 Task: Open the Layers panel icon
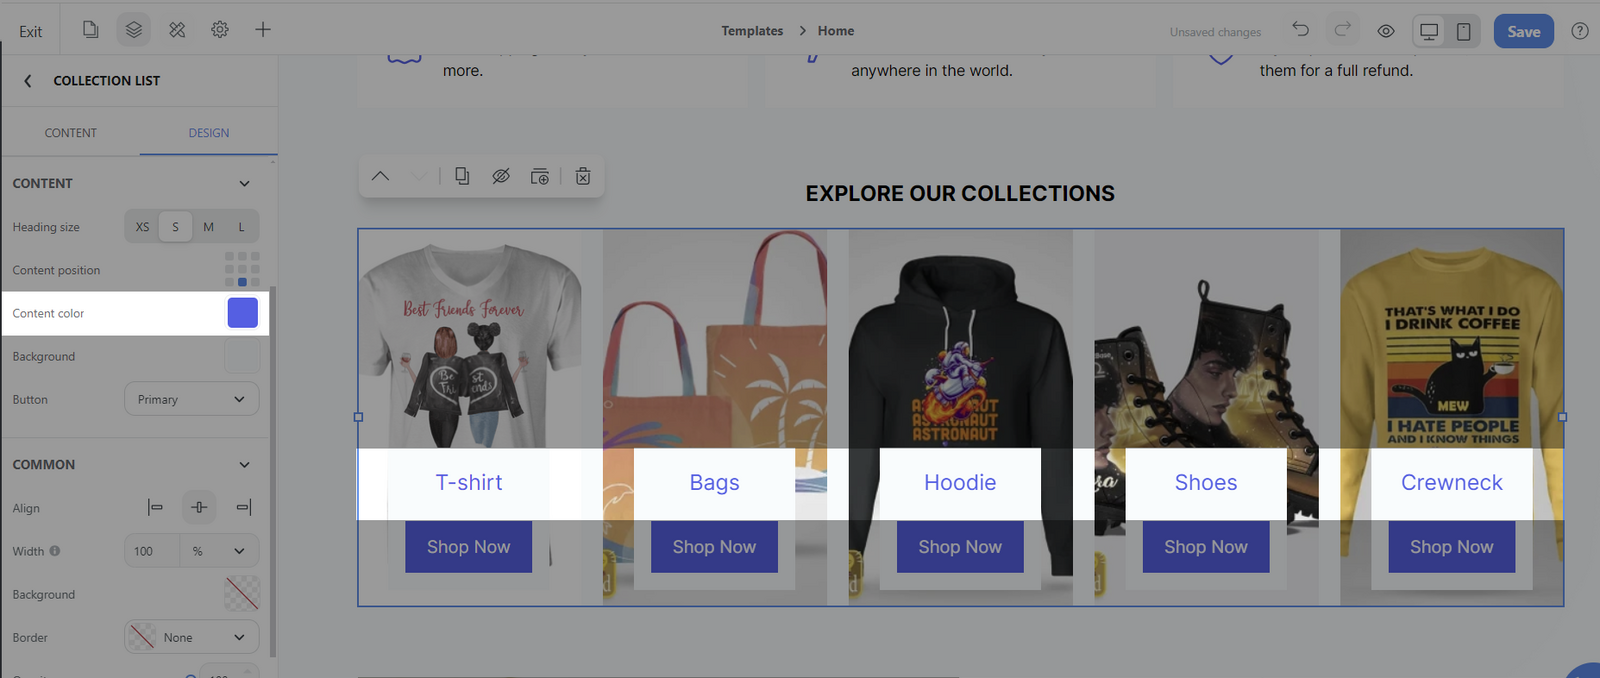pos(134,30)
